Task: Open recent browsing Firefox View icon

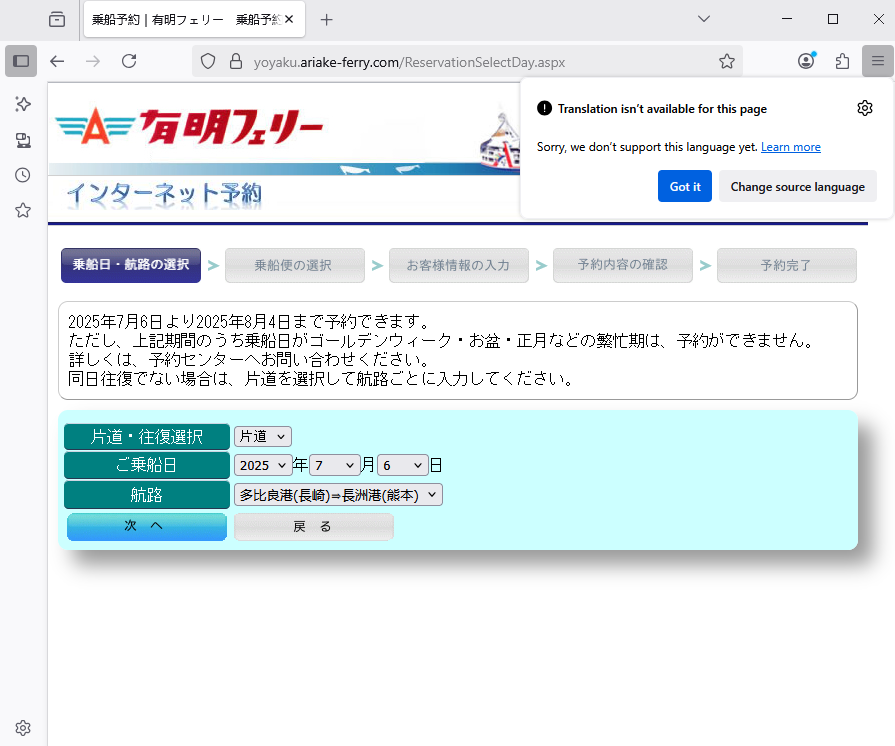Action: click(57, 19)
